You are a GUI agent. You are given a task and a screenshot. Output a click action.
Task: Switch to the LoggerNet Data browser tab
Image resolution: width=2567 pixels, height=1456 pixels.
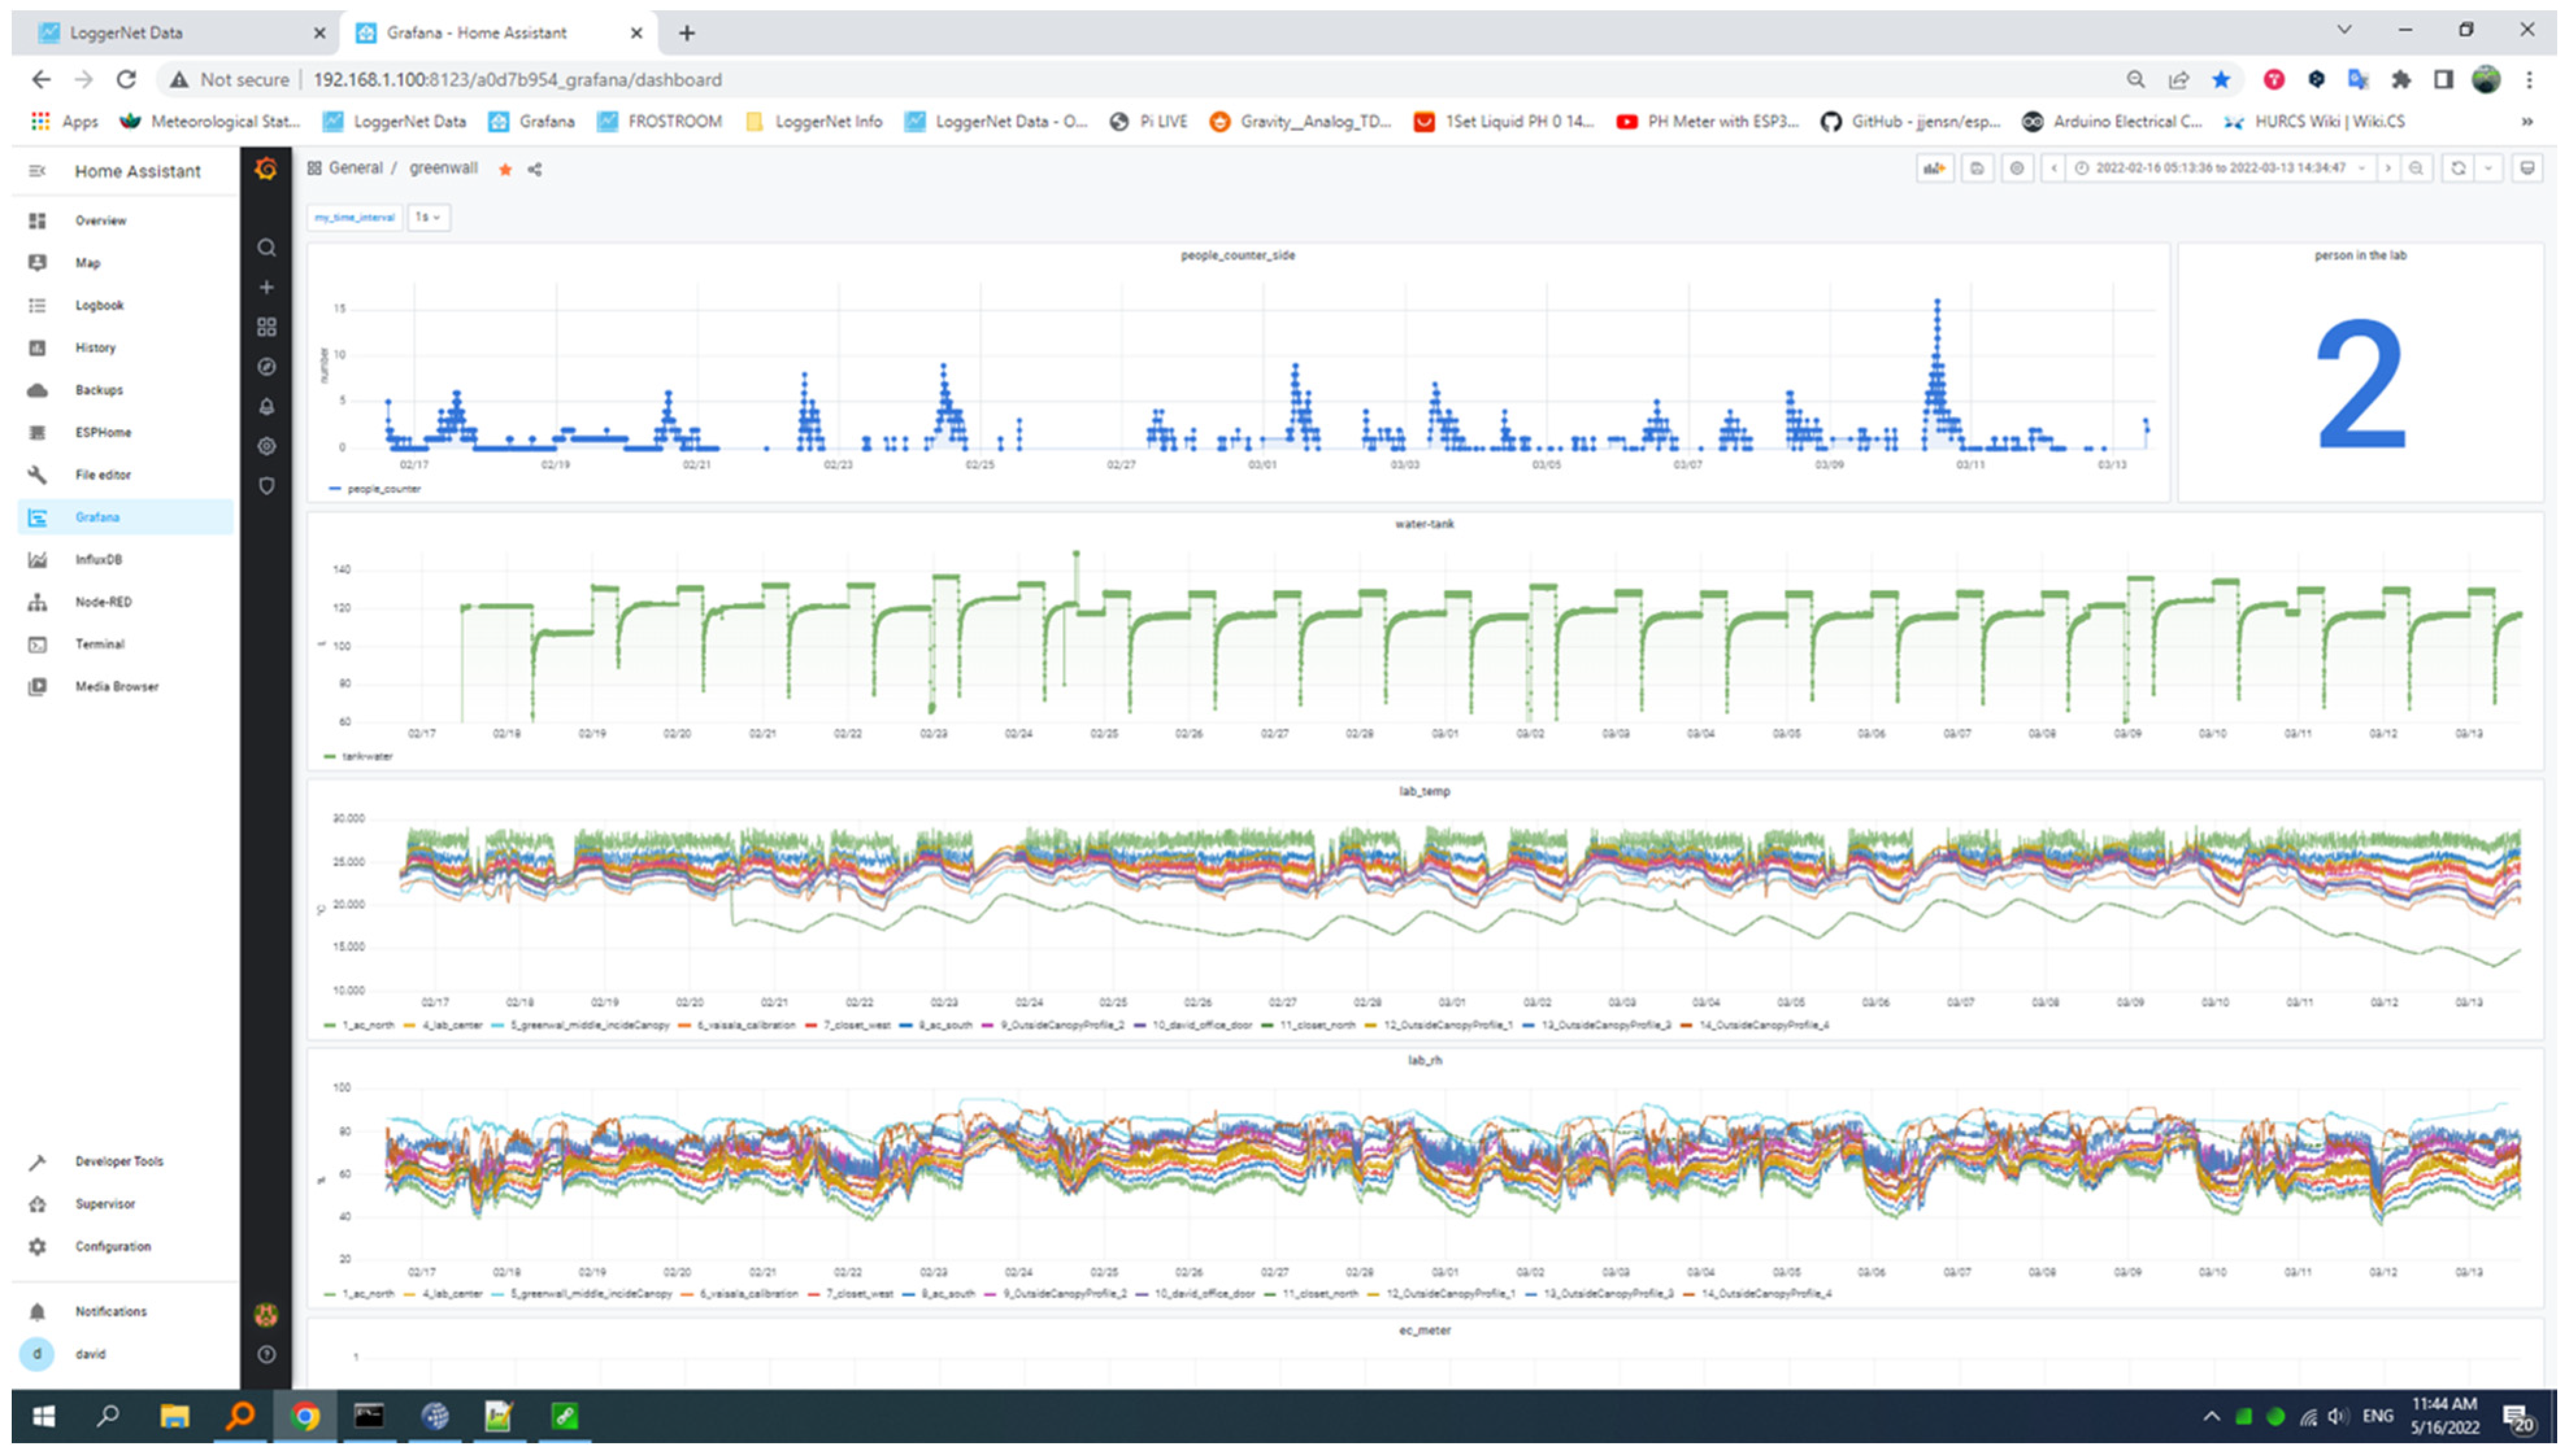[x=126, y=32]
